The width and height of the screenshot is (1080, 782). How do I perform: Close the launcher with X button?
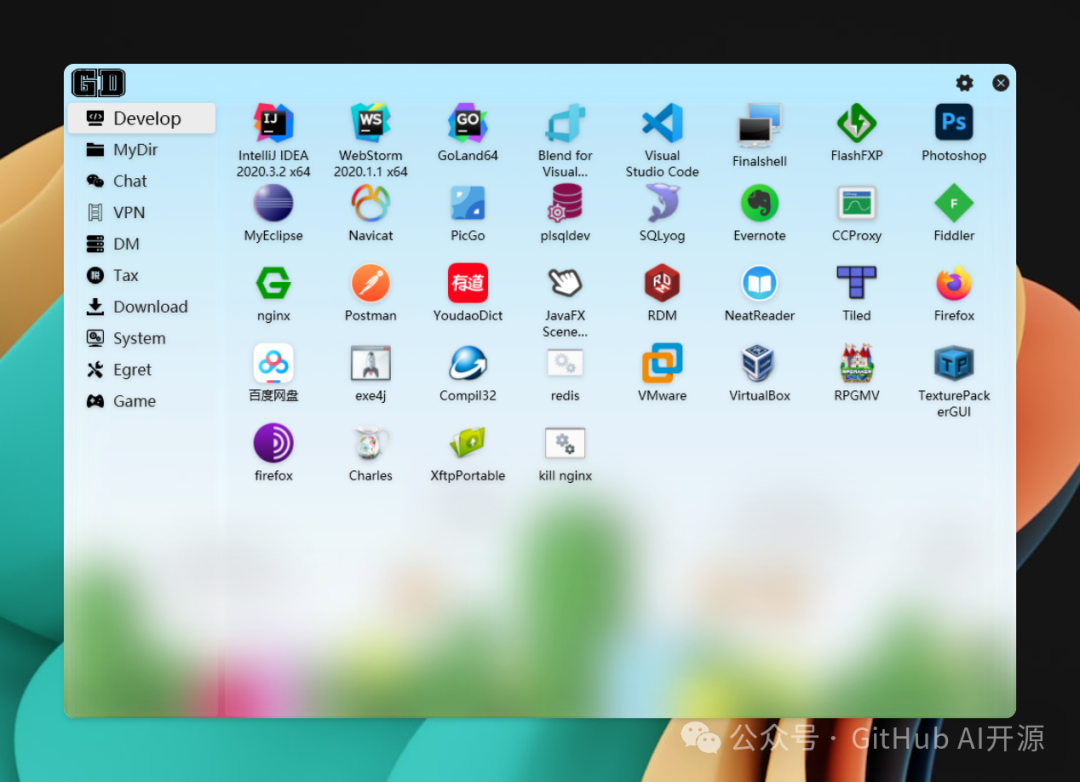1001,83
